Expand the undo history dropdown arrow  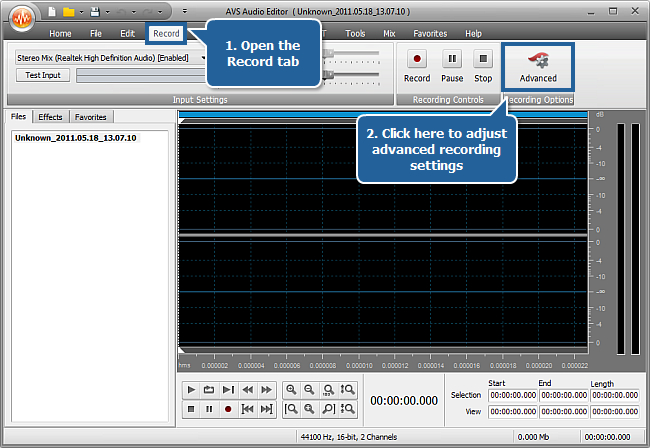pos(134,12)
